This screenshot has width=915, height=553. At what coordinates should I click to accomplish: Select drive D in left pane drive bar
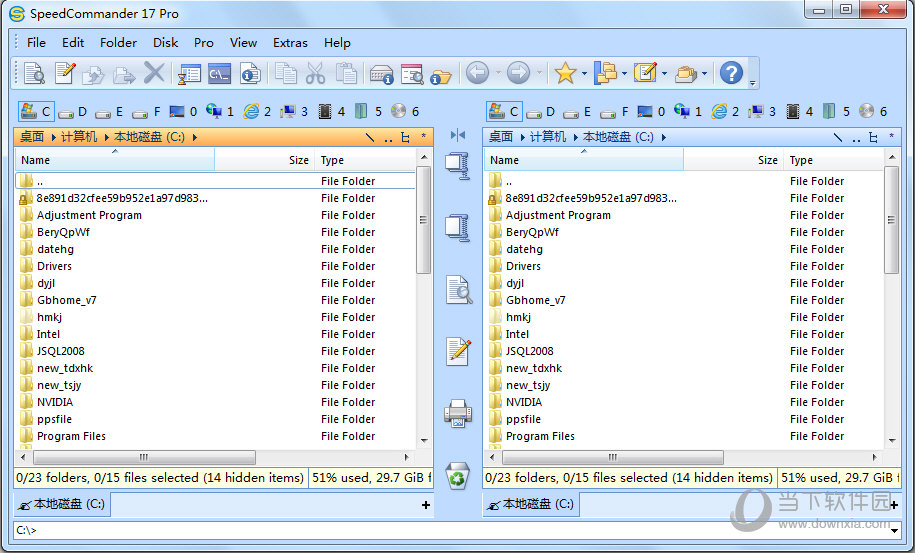72,111
